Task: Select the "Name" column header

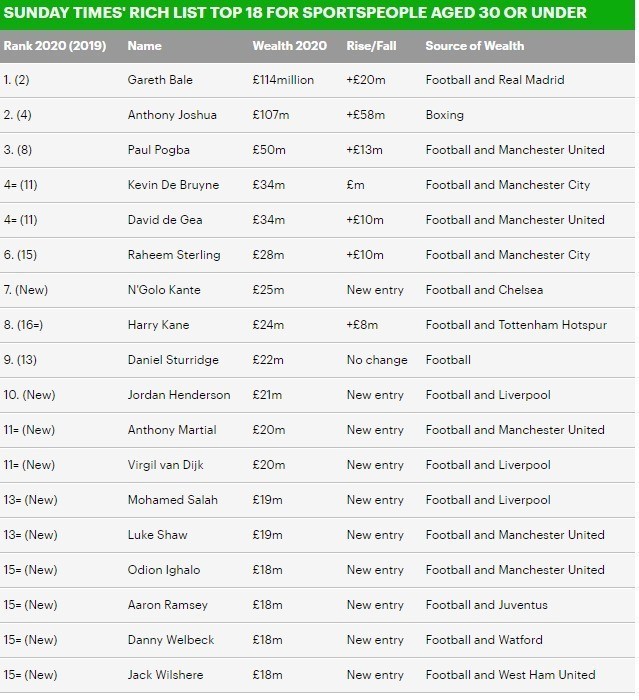Action: pyautogui.click(x=146, y=46)
